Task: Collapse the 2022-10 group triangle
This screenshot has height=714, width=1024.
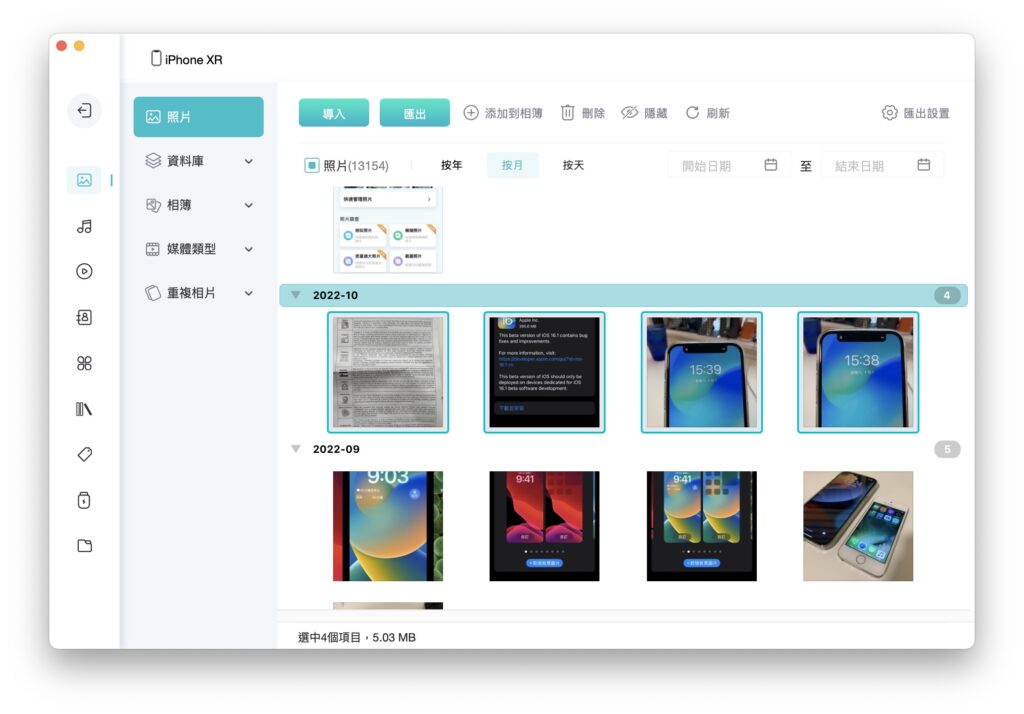Action: [x=296, y=295]
